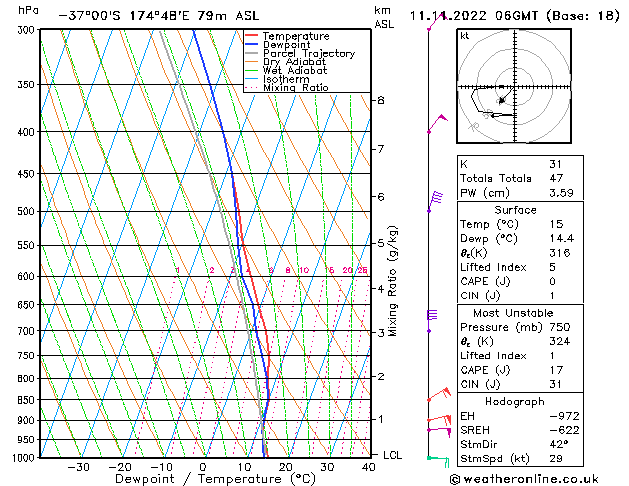Click the Most Unstable CAPE value 17
Screen dimensions: 629x486
click(x=556, y=370)
